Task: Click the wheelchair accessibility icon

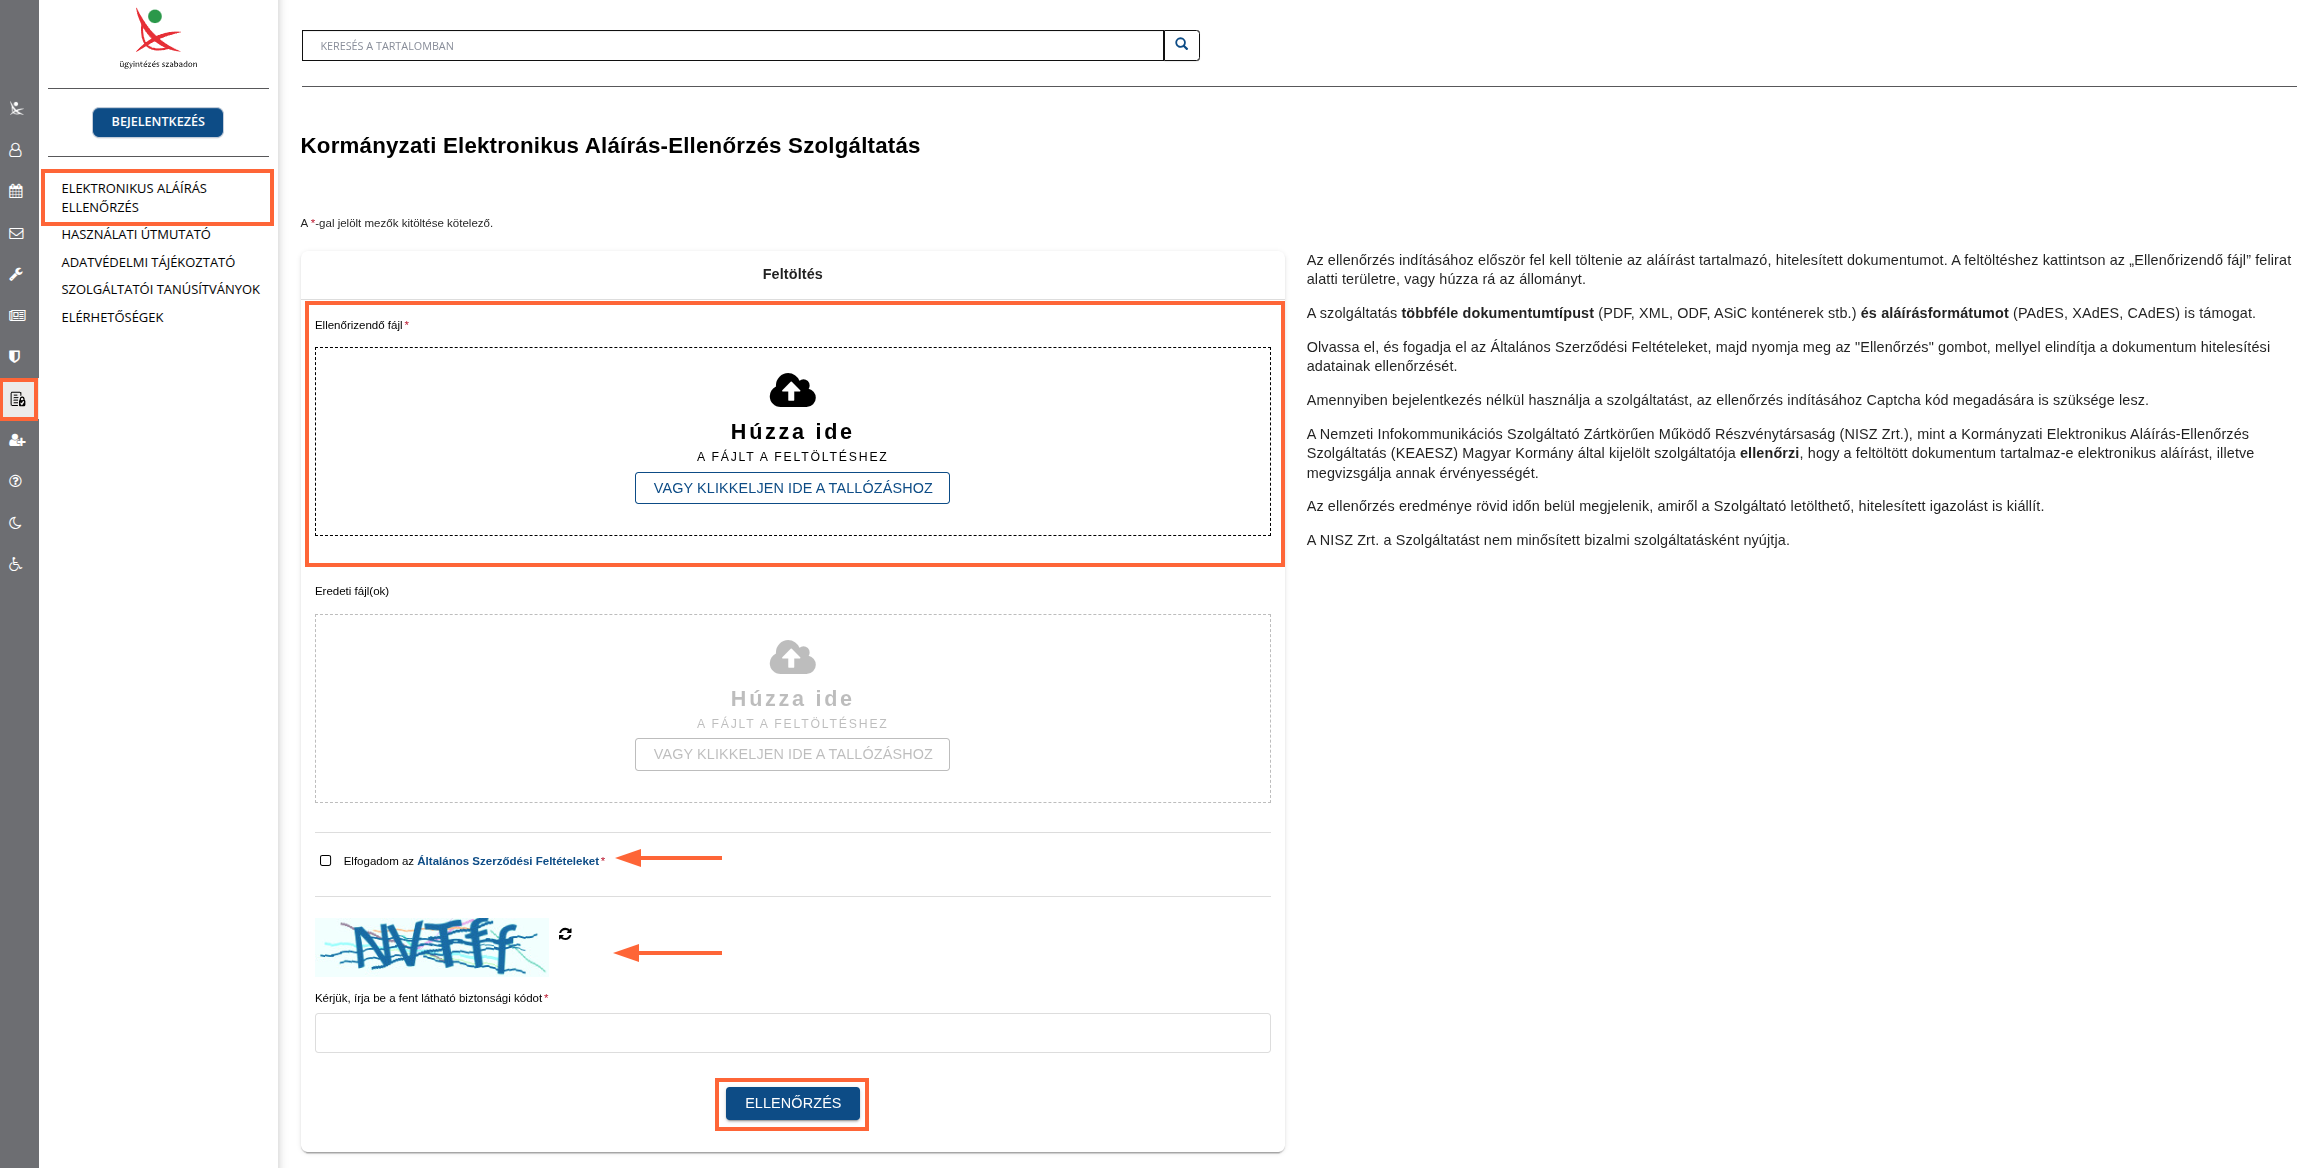Action: point(16,564)
